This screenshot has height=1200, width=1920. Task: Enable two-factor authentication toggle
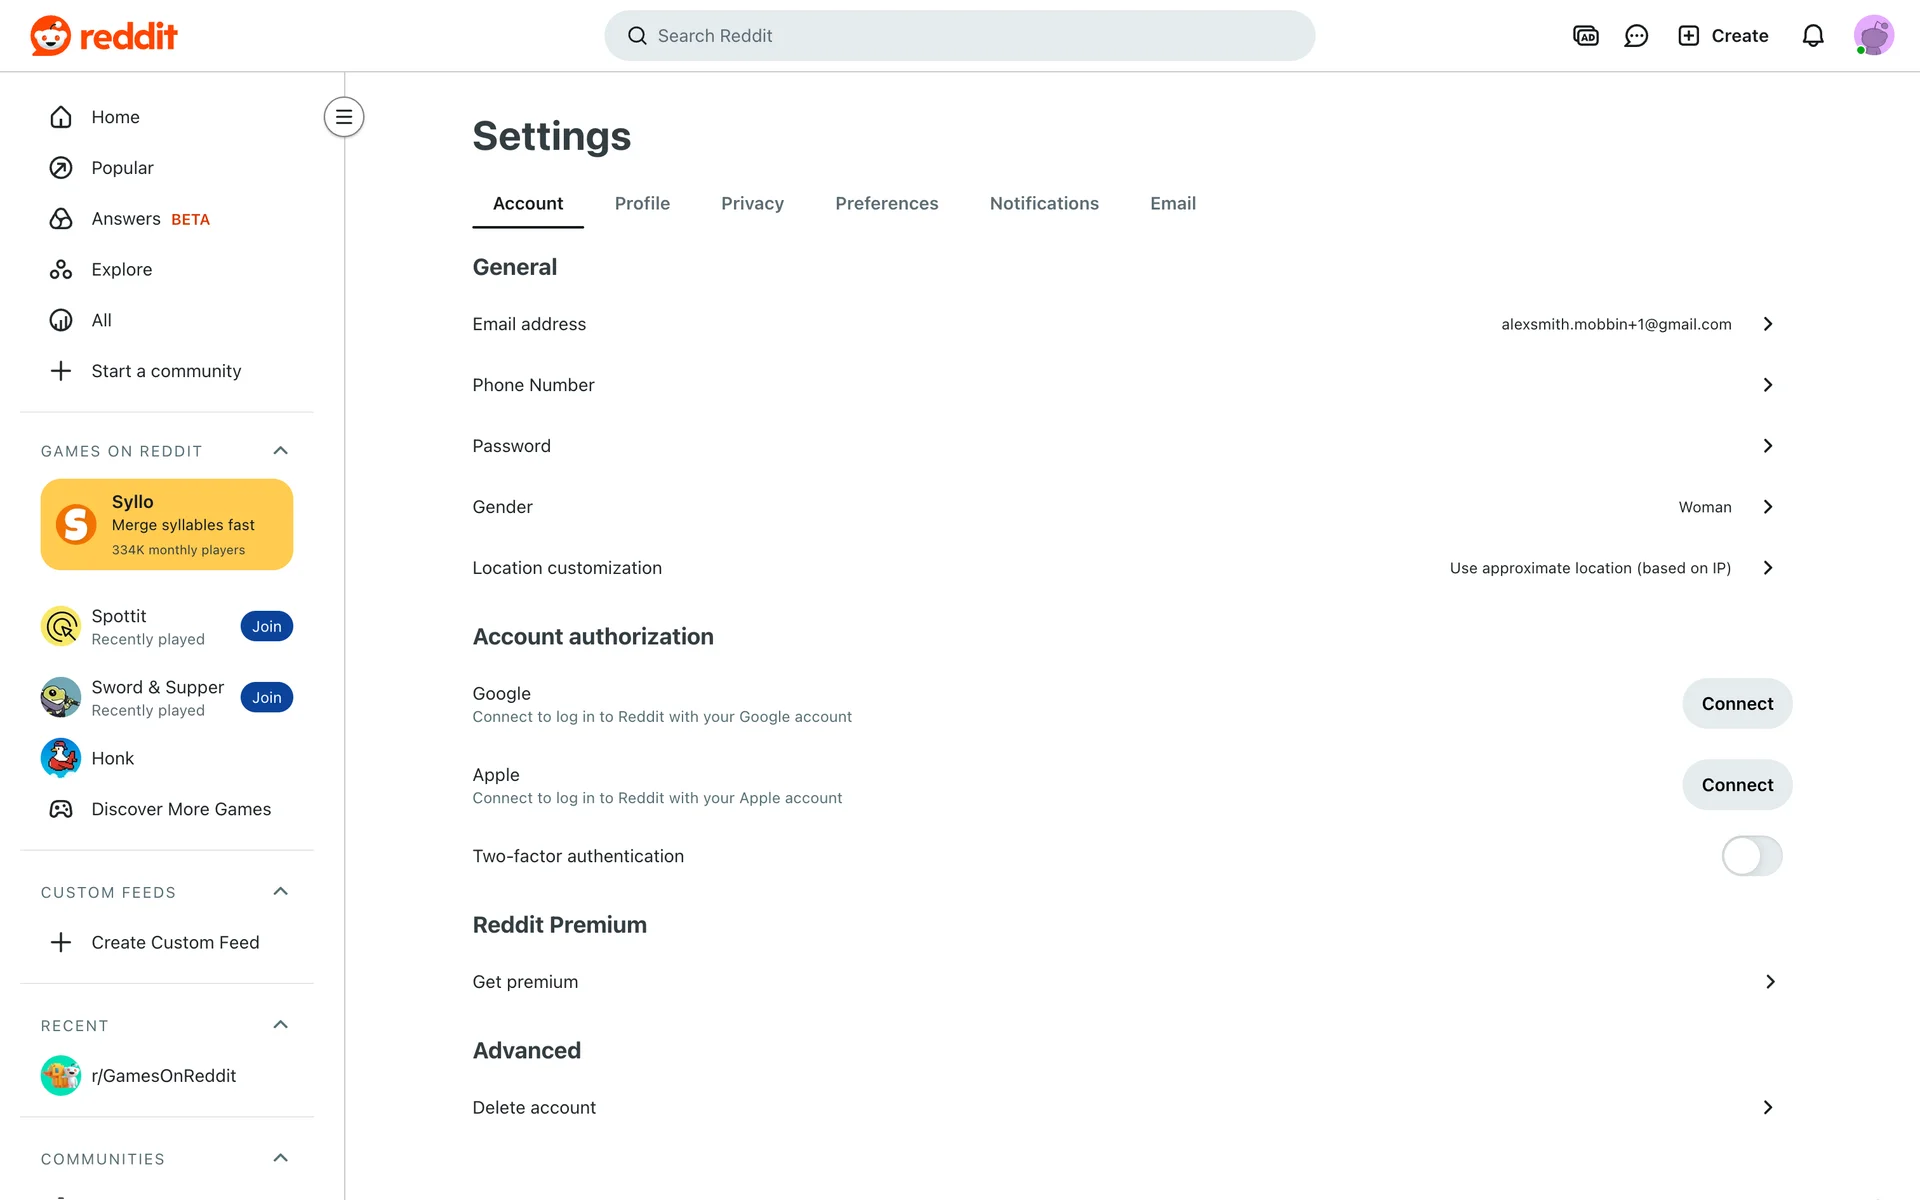point(1751,856)
